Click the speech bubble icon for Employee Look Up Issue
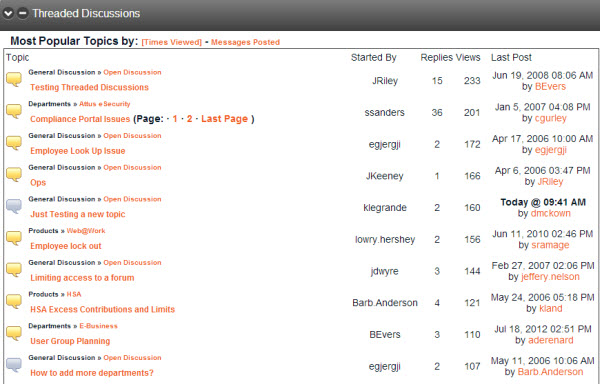Image resolution: width=600 pixels, height=384 pixels. (x=14, y=143)
